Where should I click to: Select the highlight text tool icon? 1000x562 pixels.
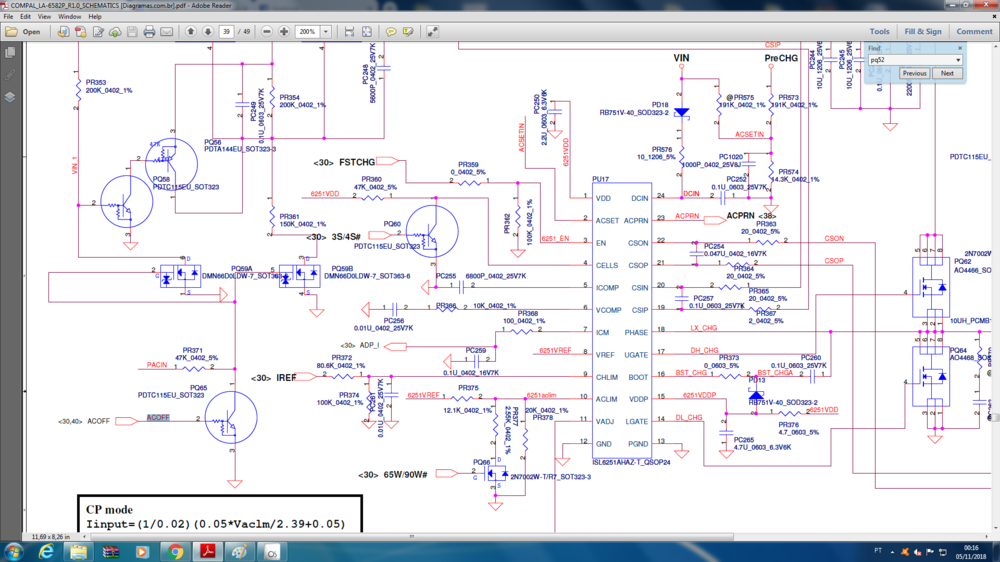point(408,31)
